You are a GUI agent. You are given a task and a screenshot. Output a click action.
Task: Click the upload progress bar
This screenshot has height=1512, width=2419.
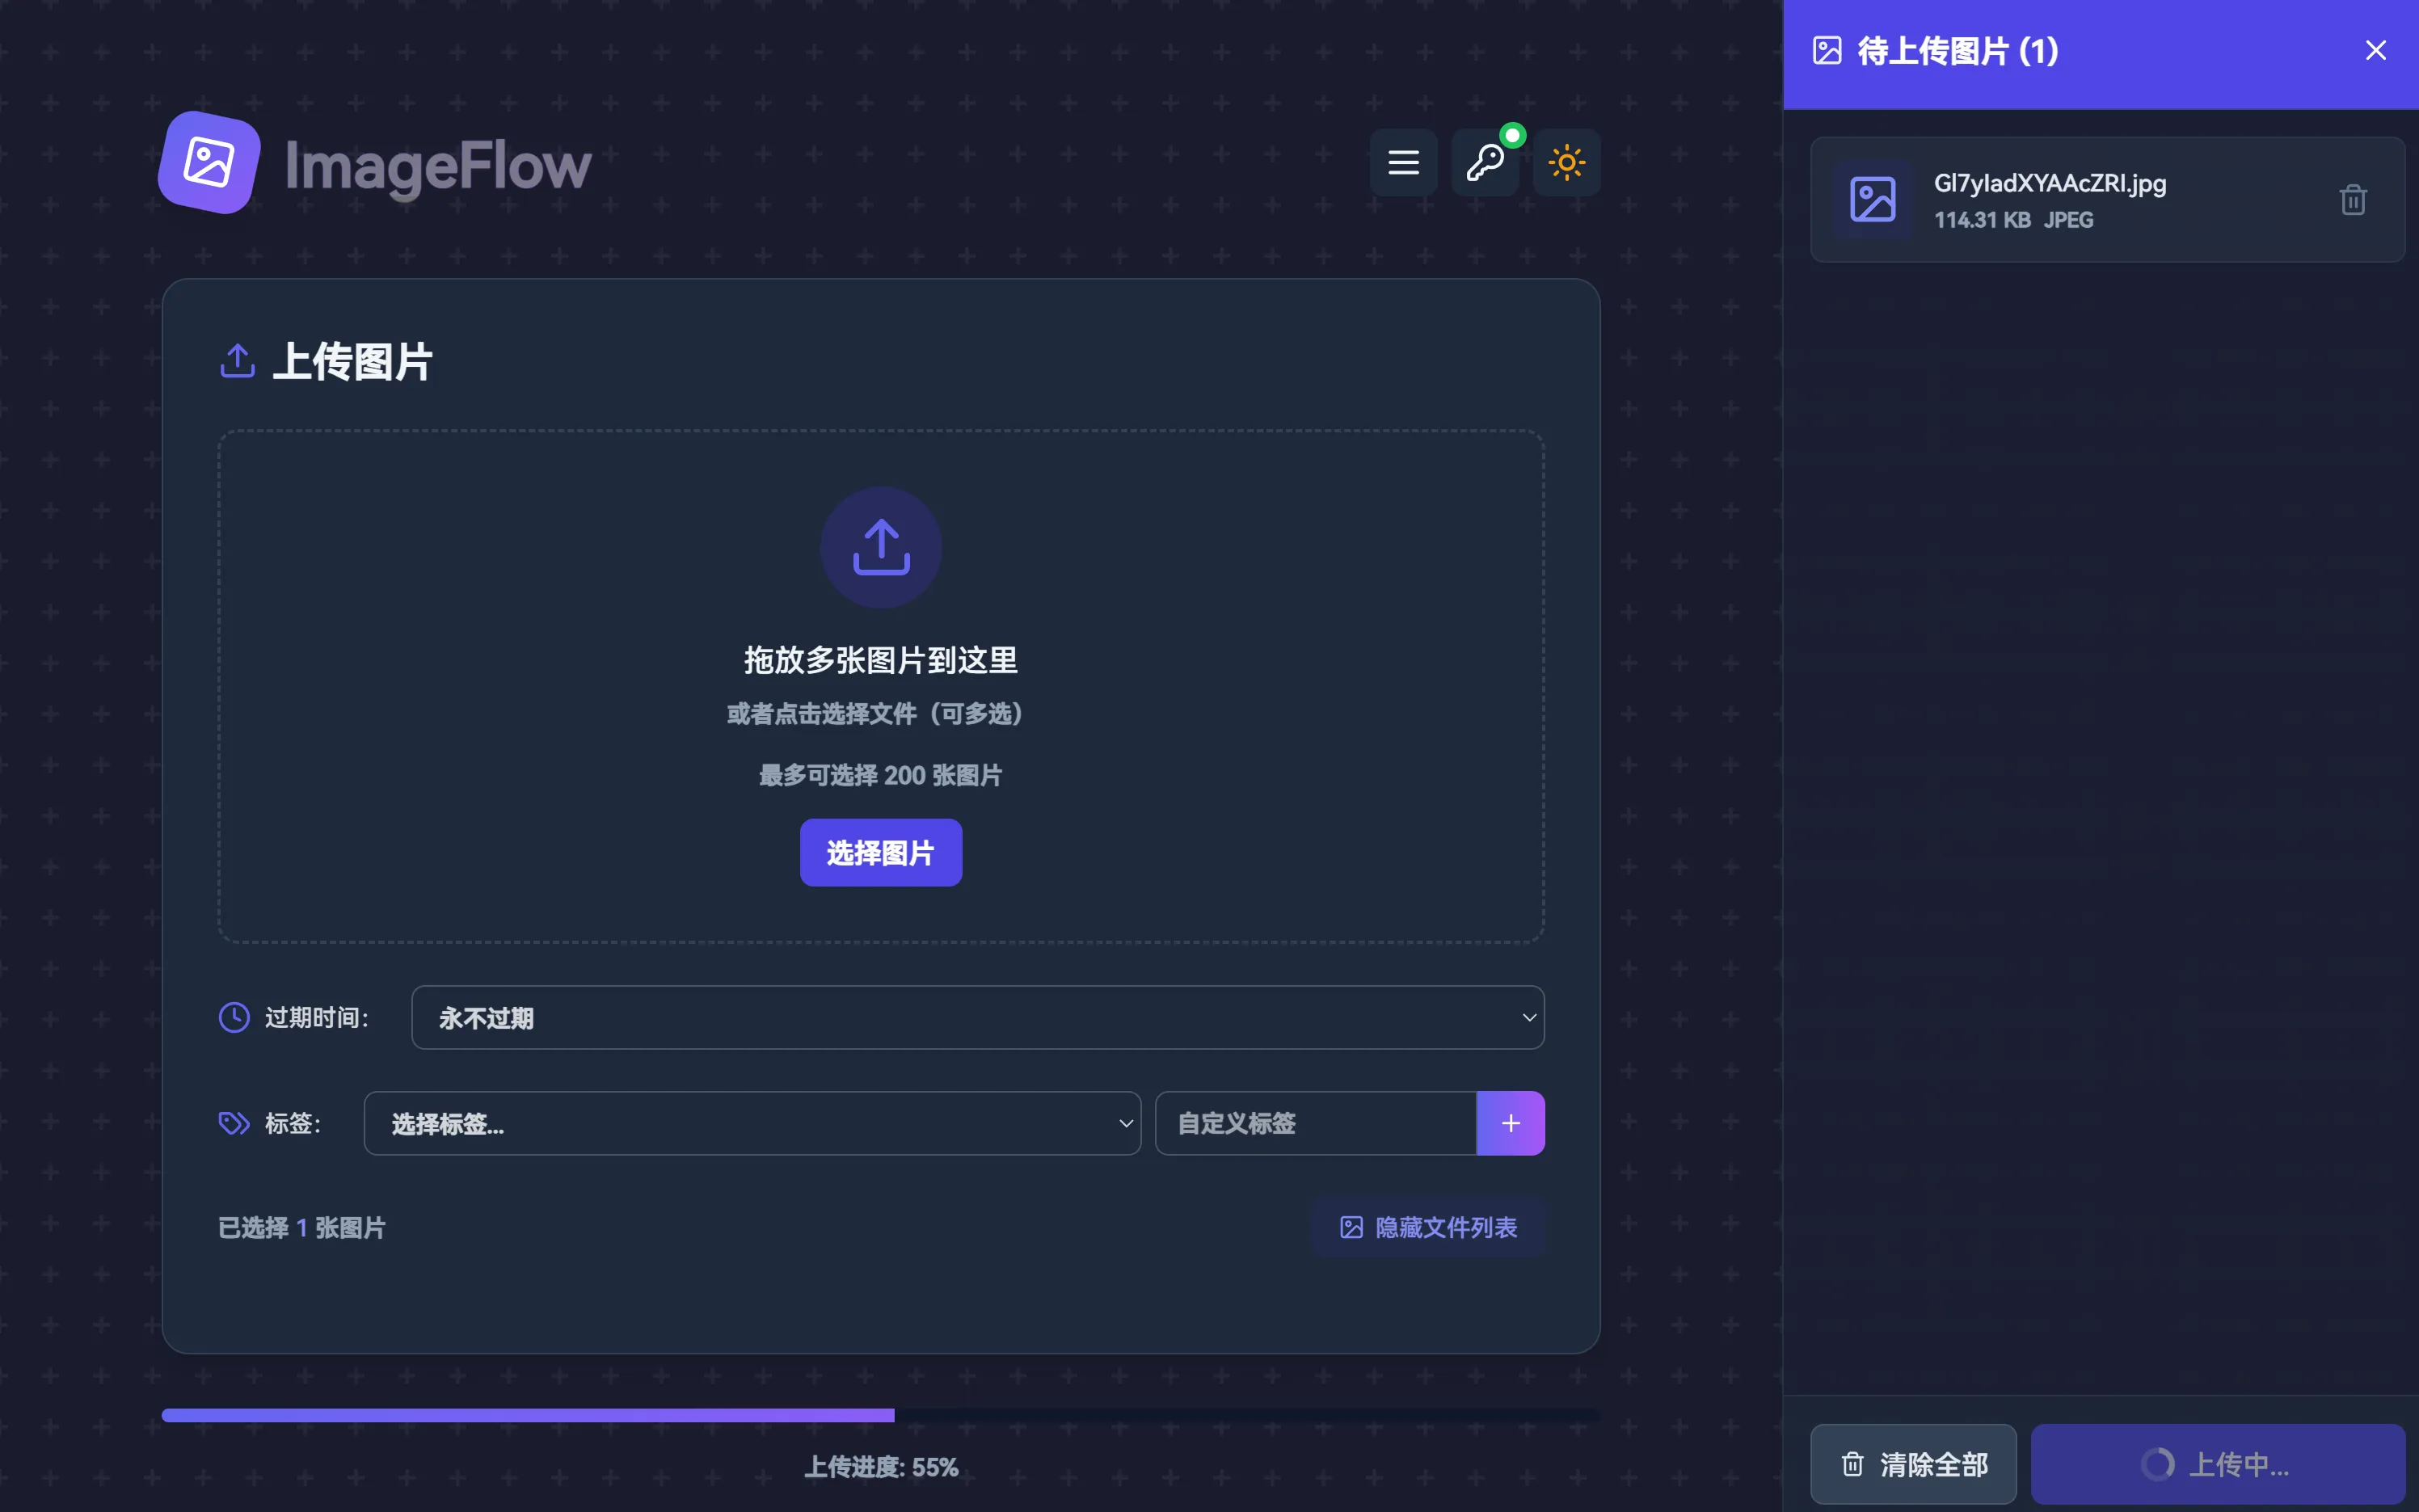(x=880, y=1415)
